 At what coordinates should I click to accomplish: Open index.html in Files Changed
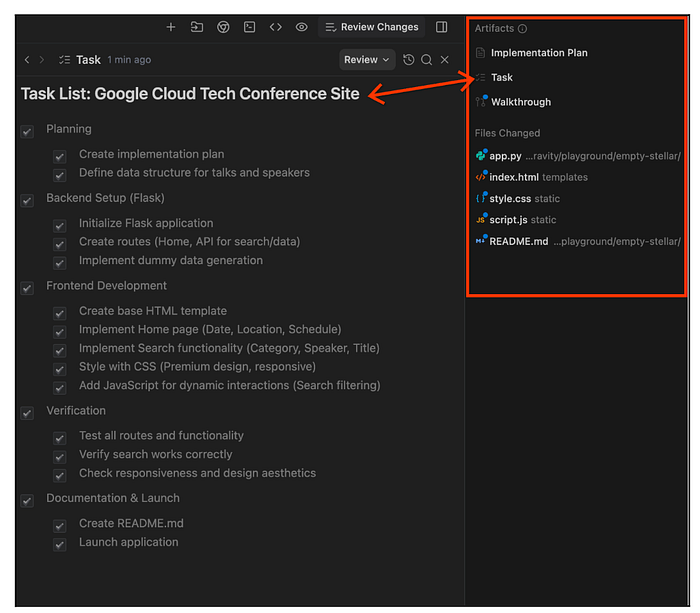(531, 177)
